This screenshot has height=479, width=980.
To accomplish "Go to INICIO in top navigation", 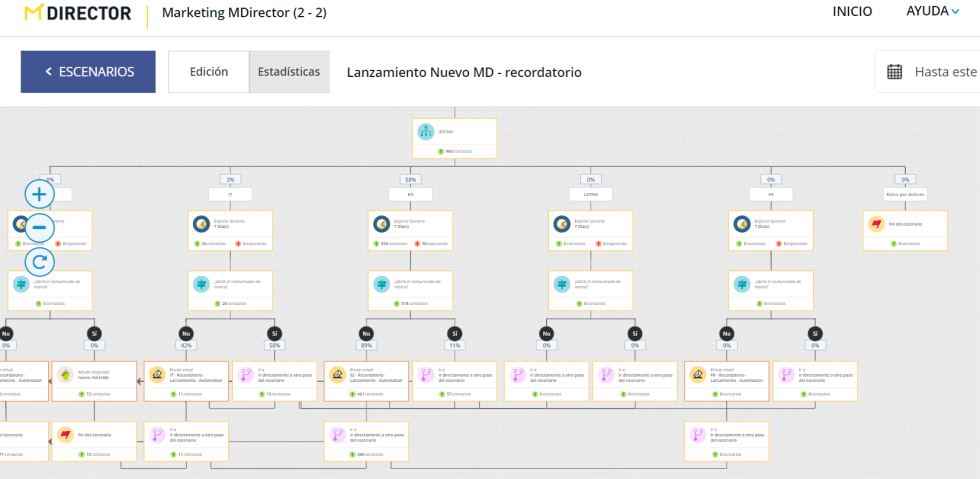I will tap(852, 12).
